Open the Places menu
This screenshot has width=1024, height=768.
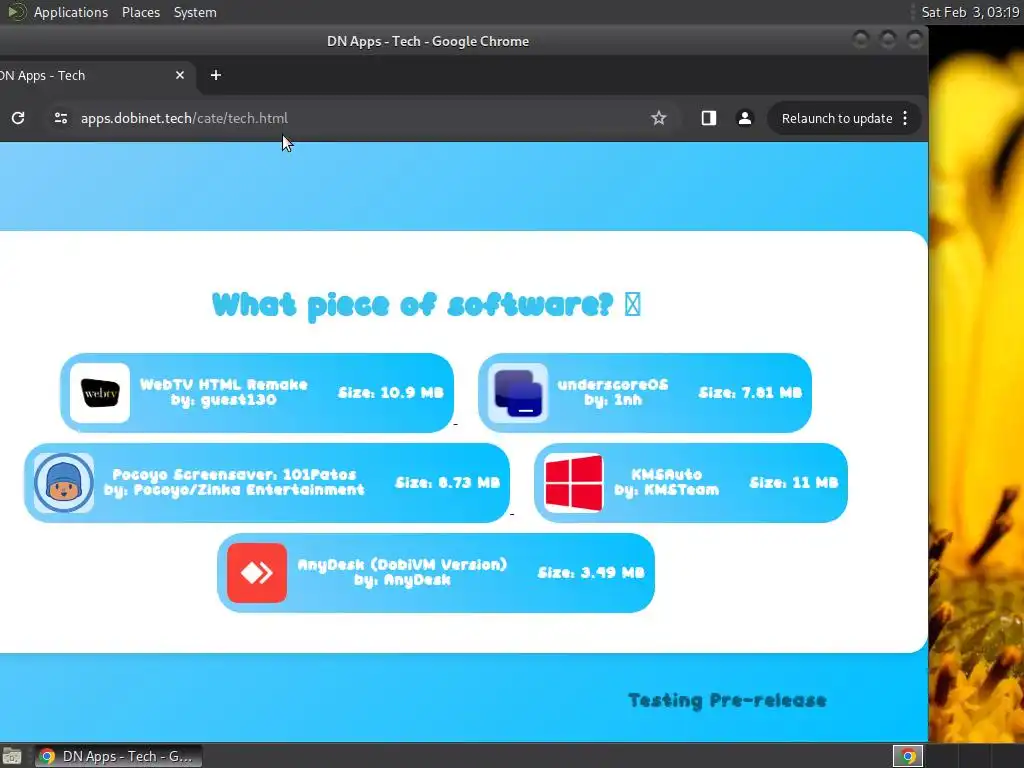(140, 12)
